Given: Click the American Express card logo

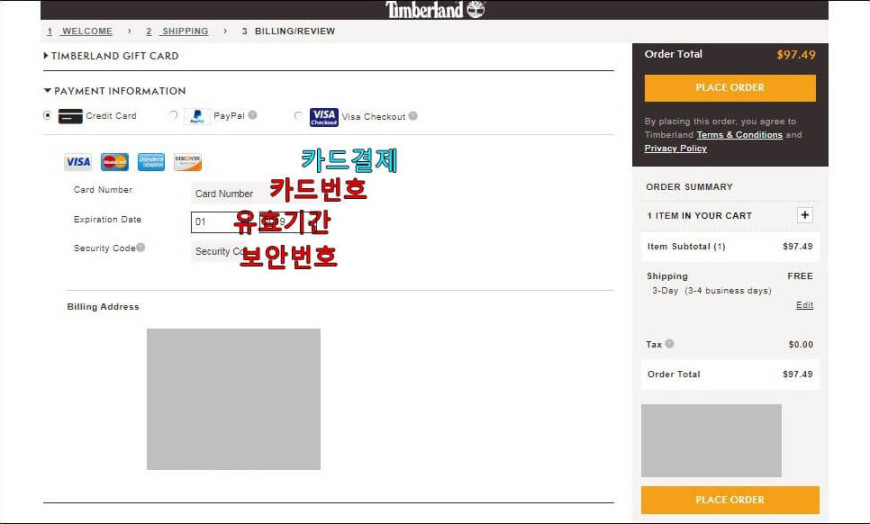Looking at the screenshot, I should click(151, 162).
